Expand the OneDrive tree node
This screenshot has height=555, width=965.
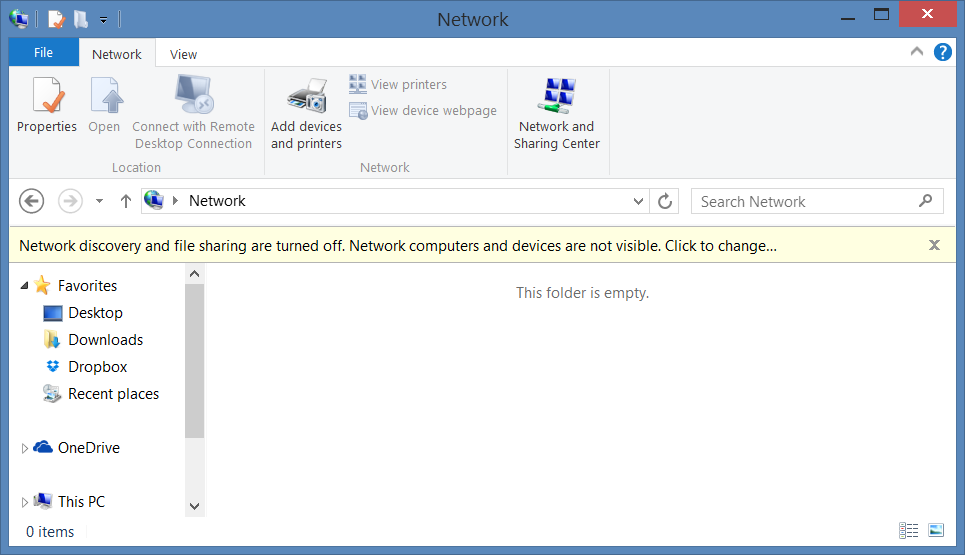pyautogui.click(x=24, y=449)
